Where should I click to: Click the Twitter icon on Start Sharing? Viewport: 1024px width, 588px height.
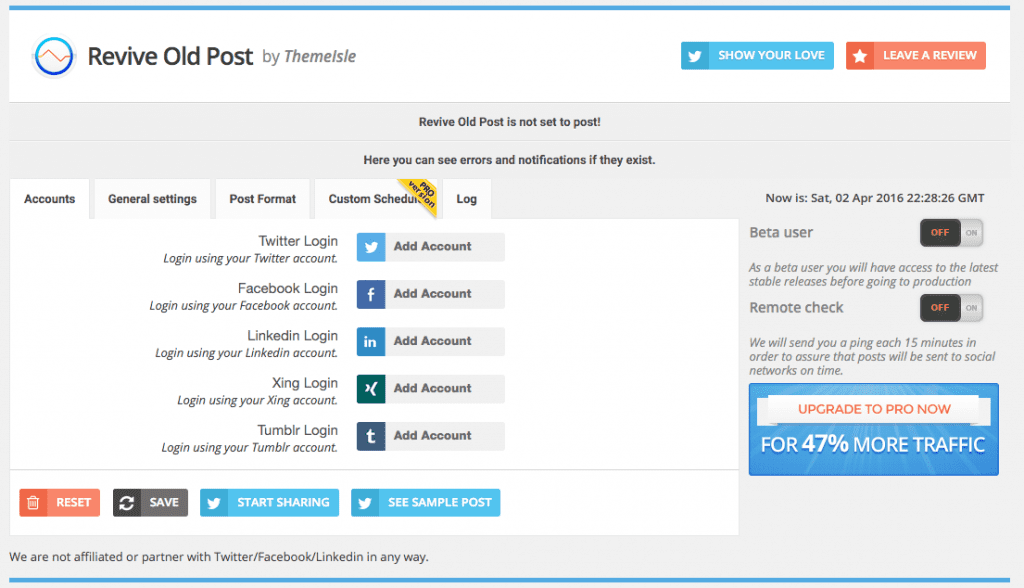[214, 502]
